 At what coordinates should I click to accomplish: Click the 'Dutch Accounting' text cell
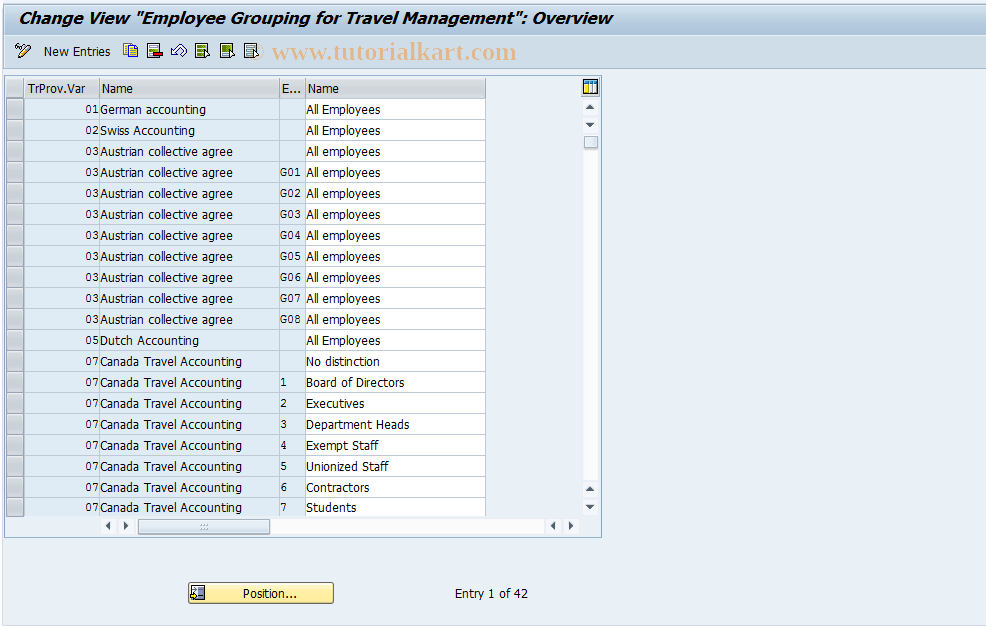point(189,340)
